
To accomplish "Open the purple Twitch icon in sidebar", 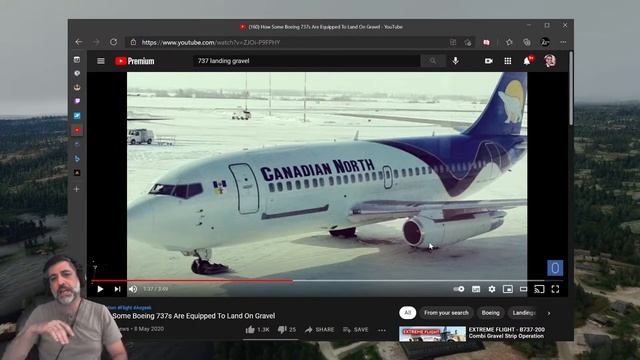I will point(77,101).
